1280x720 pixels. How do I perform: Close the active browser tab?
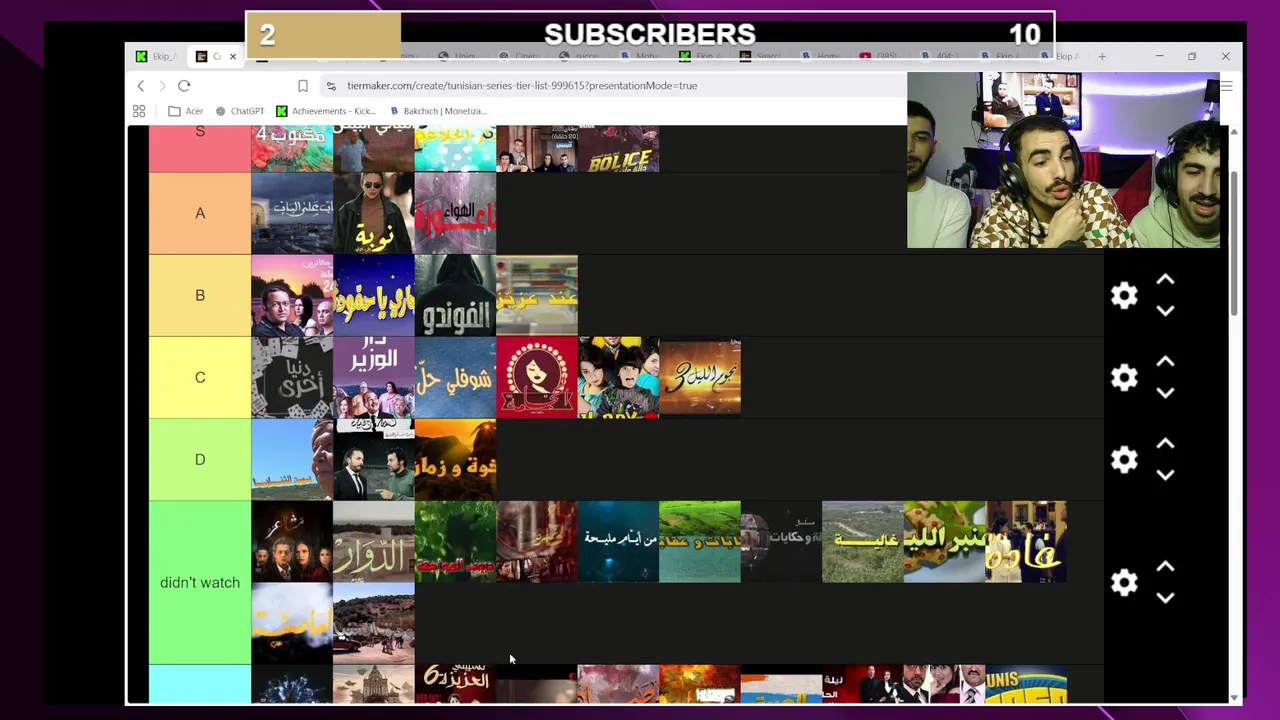click(x=233, y=56)
